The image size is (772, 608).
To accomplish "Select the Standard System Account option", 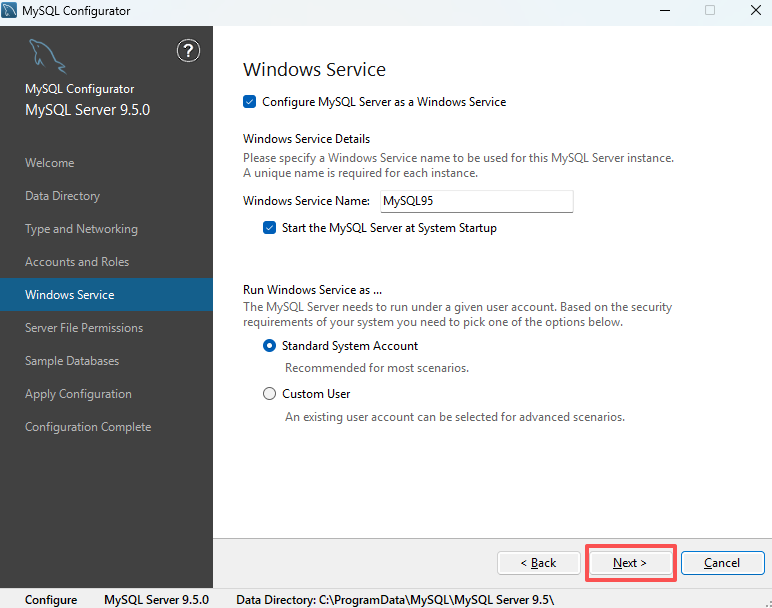I will click(269, 346).
